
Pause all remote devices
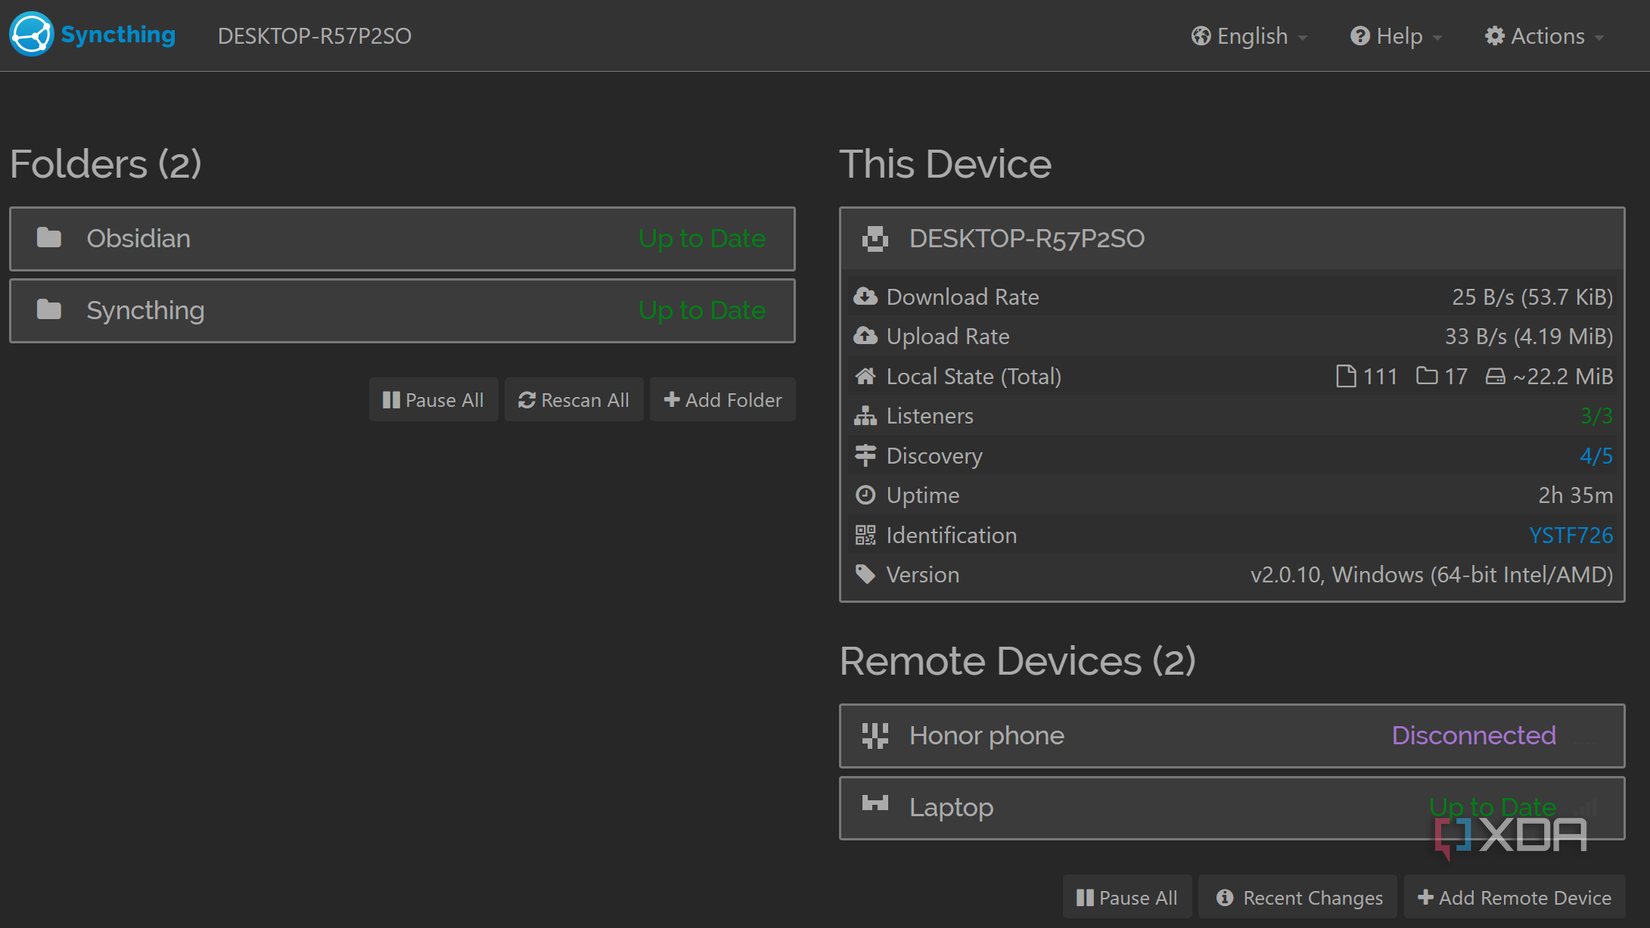(x=1127, y=897)
